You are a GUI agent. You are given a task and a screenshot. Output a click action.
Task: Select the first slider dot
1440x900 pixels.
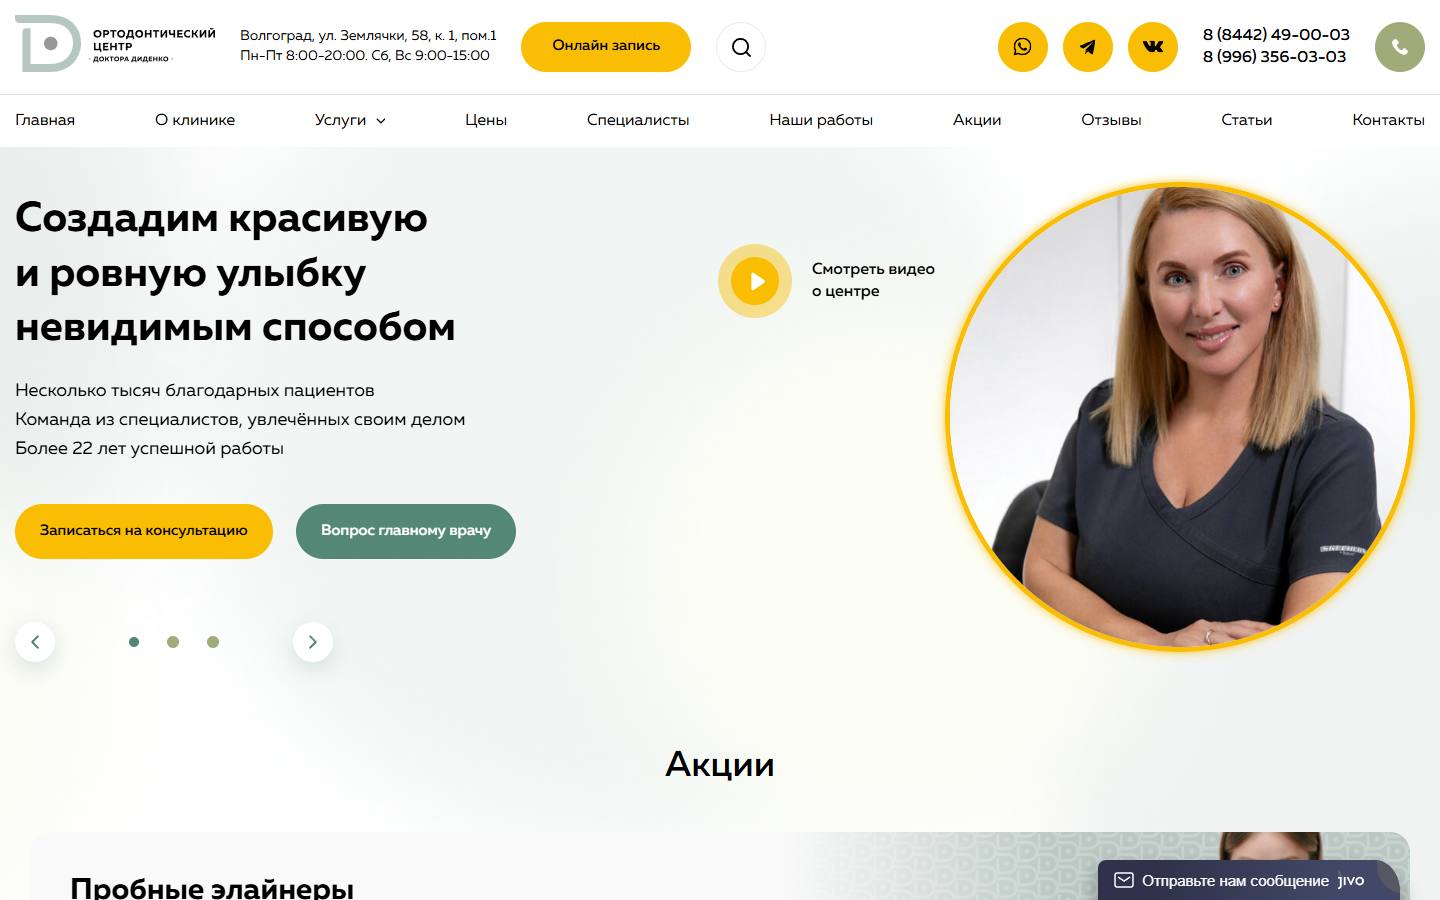click(134, 642)
